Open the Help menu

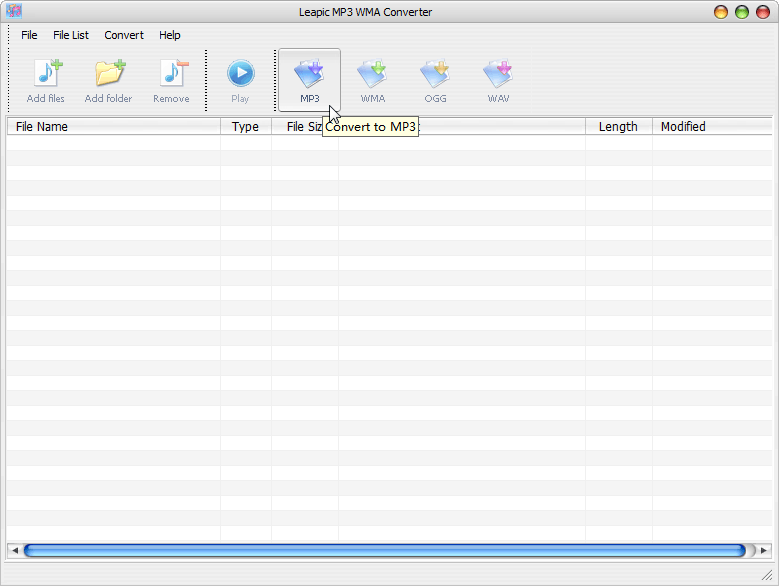pos(170,35)
